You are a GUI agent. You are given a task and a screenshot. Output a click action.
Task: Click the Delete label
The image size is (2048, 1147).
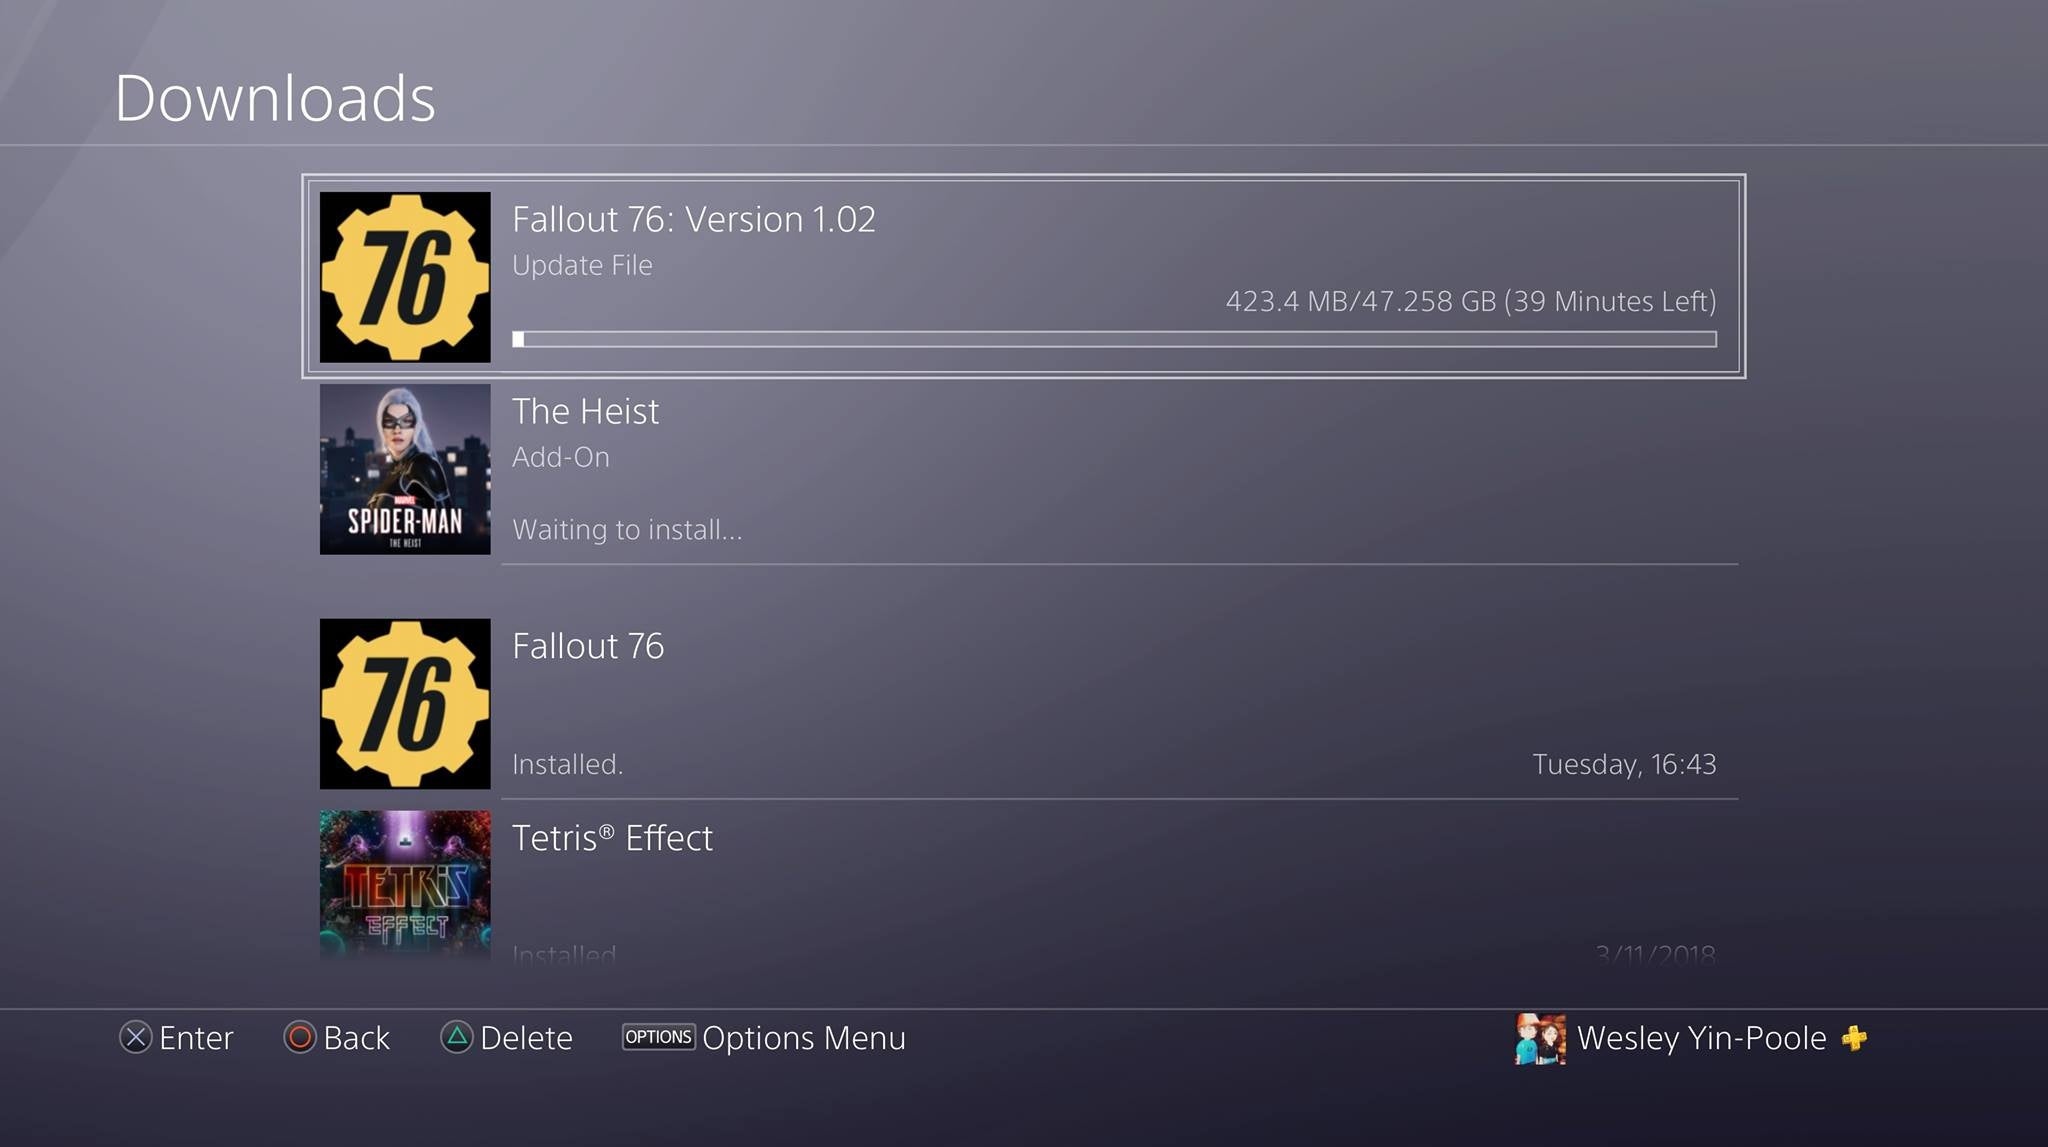tap(526, 1038)
